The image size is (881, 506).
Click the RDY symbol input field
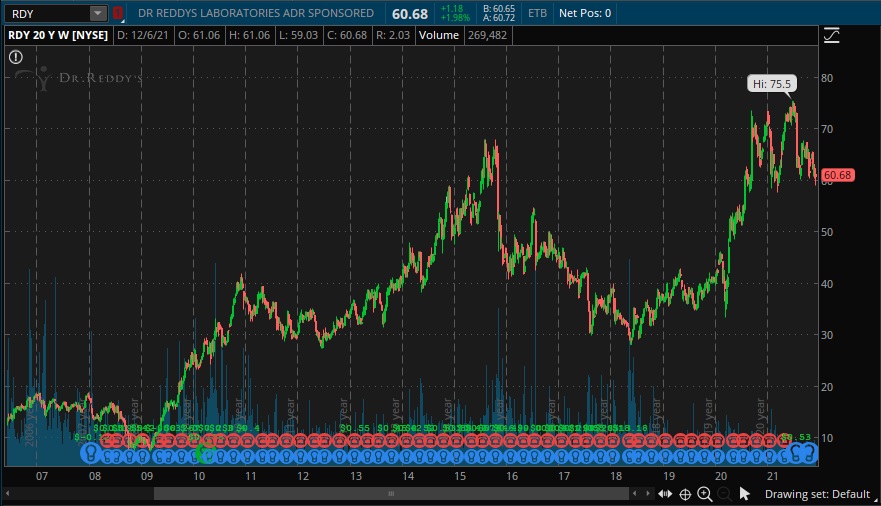click(47, 13)
